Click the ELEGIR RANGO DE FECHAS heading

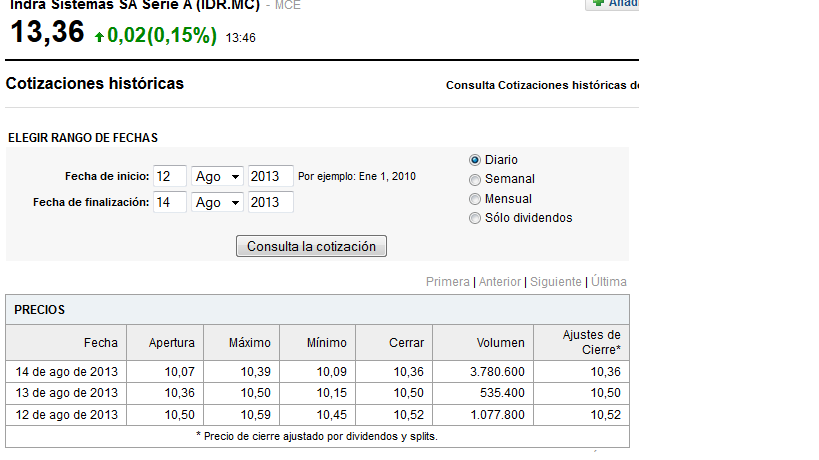click(x=83, y=138)
